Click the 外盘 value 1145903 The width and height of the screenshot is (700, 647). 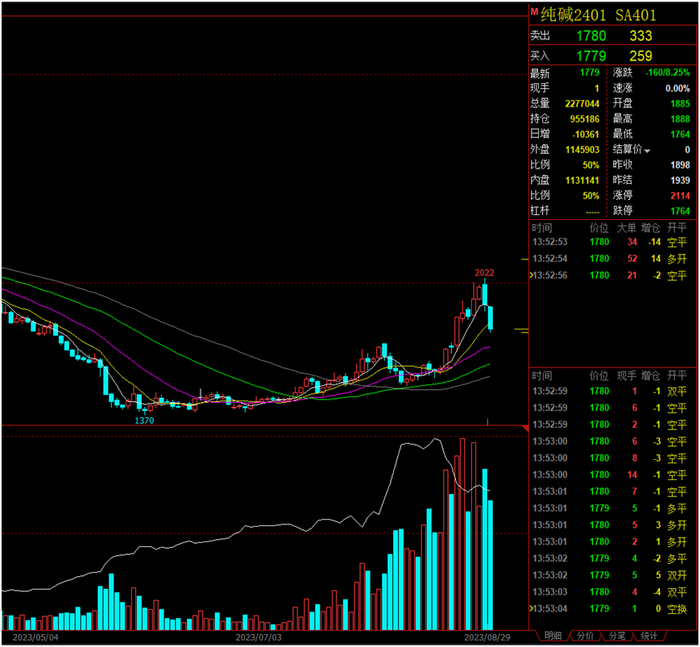click(x=582, y=150)
